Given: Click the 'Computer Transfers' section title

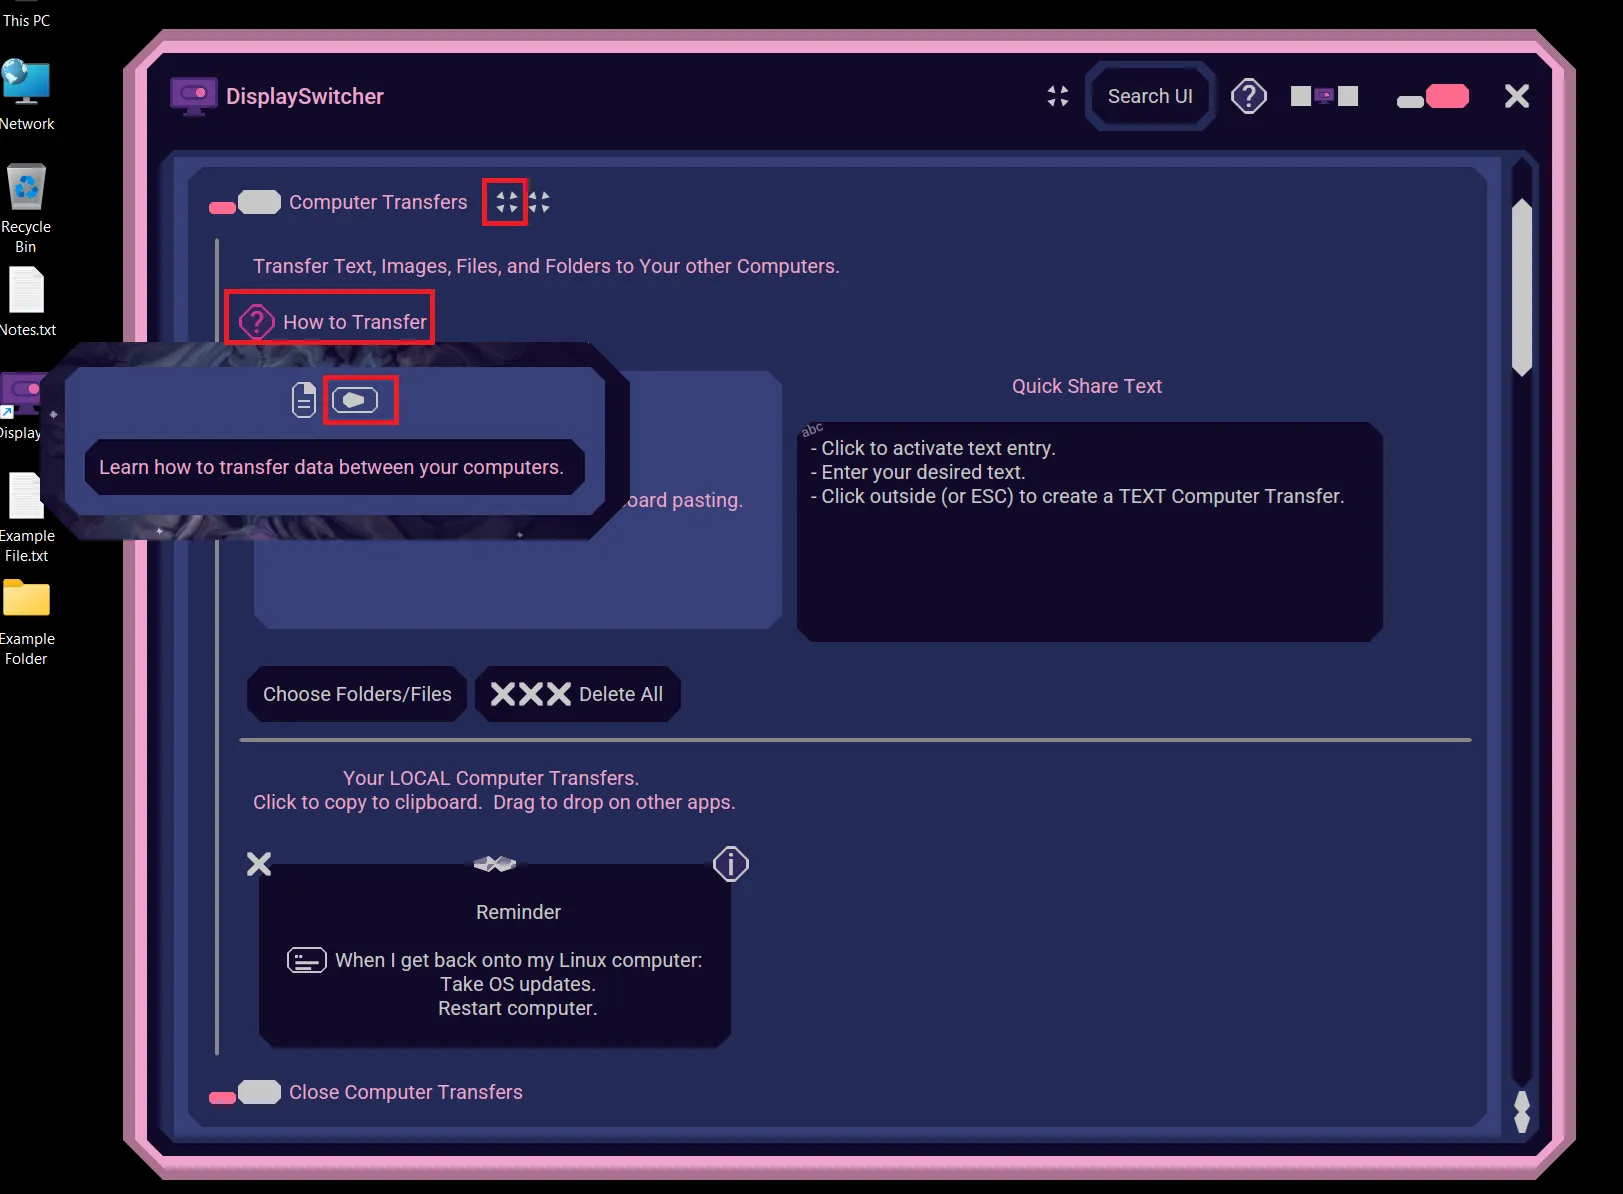Looking at the screenshot, I should [x=378, y=202].
